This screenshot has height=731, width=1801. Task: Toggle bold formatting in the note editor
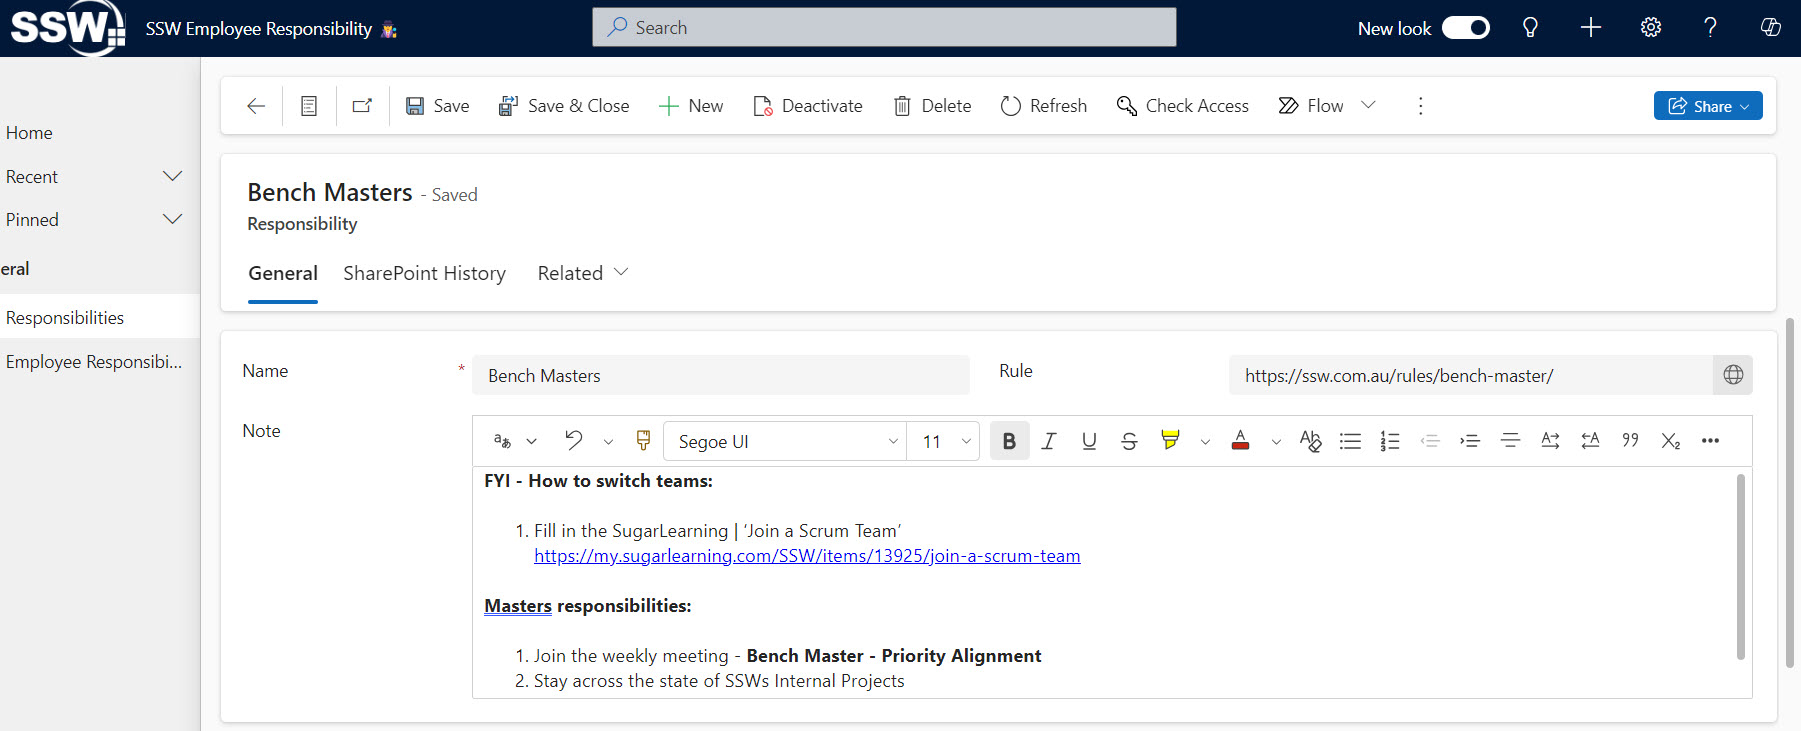click(x=1009, y=441)
